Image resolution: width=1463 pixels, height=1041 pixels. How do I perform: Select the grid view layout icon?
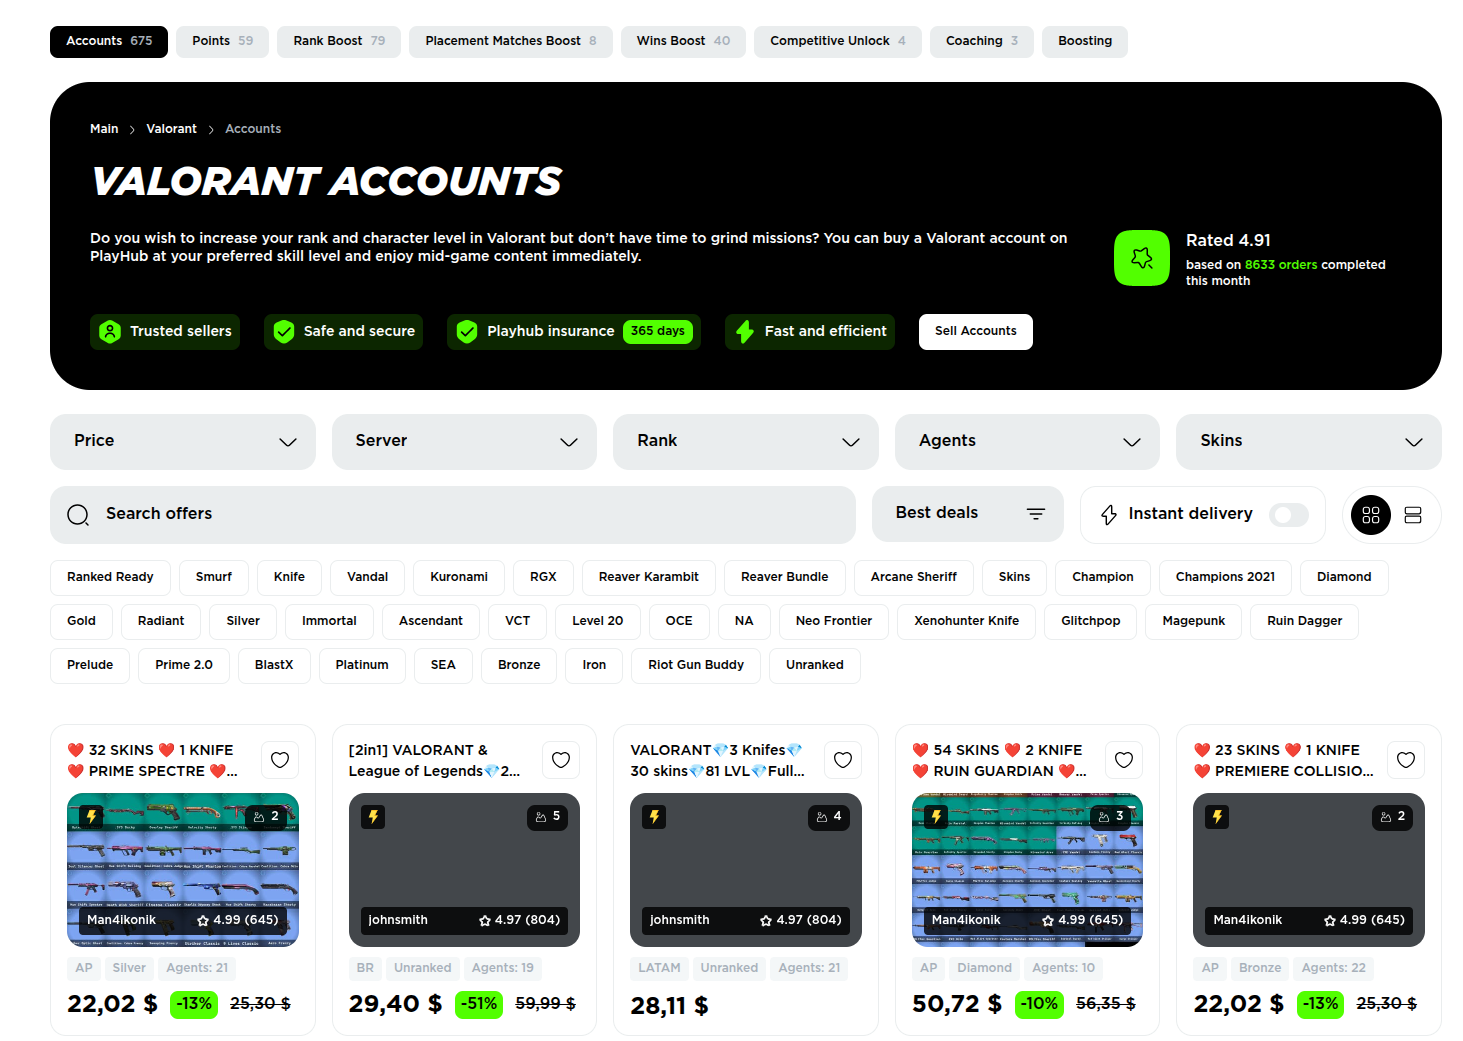[1370, 515]
